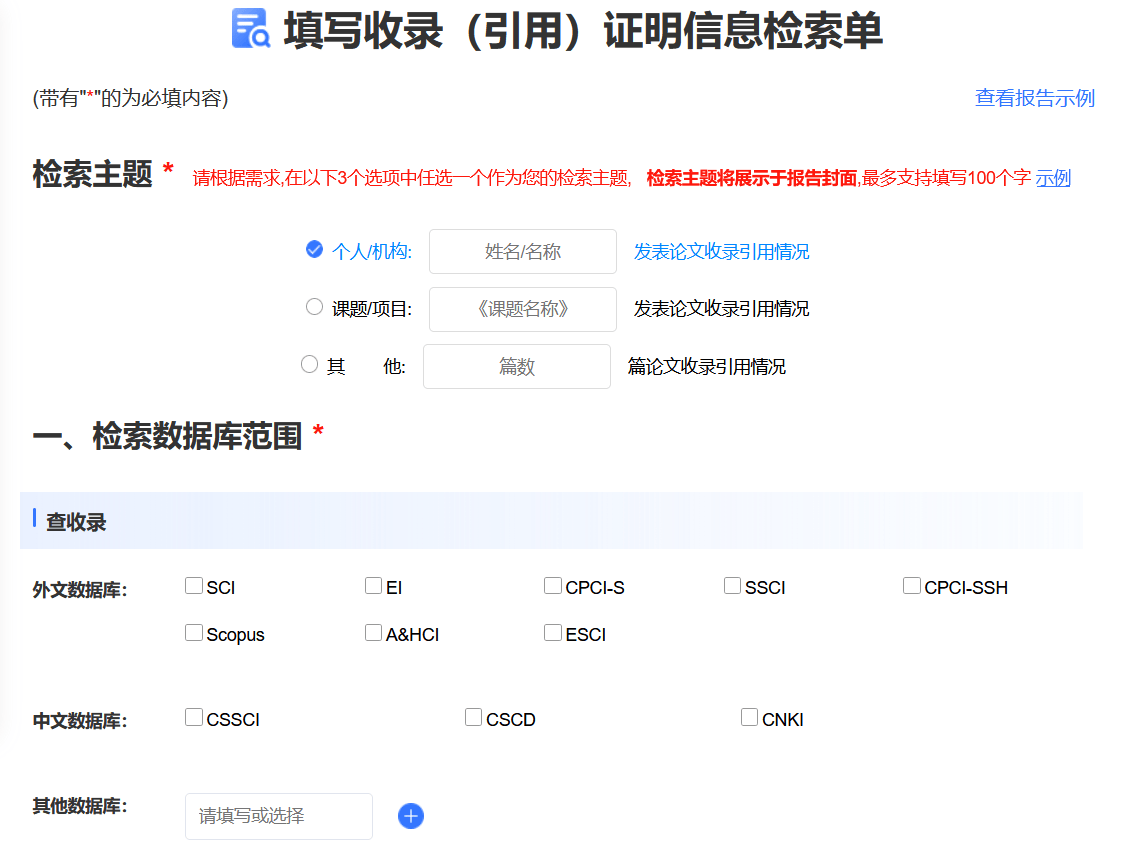Enable the SCI database checkbox
This screenshot has width=1139, height=845.
(x=193, y=584)
